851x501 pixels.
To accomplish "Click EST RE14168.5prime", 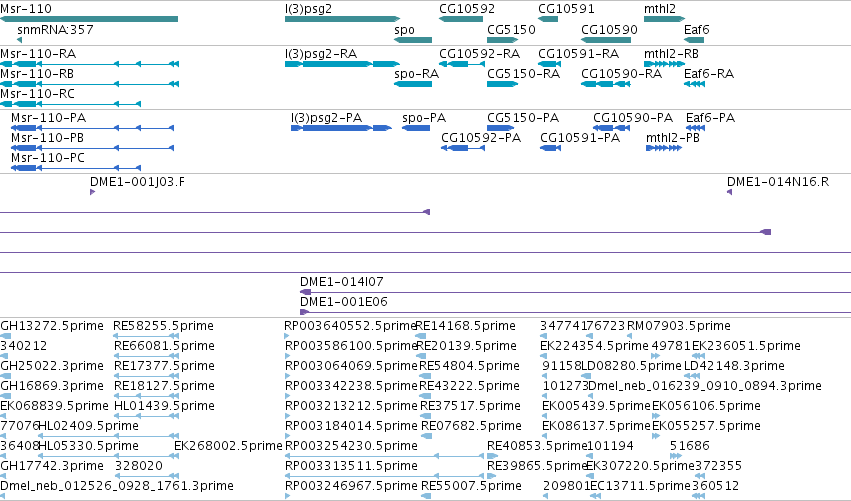I will click(466, 326).
